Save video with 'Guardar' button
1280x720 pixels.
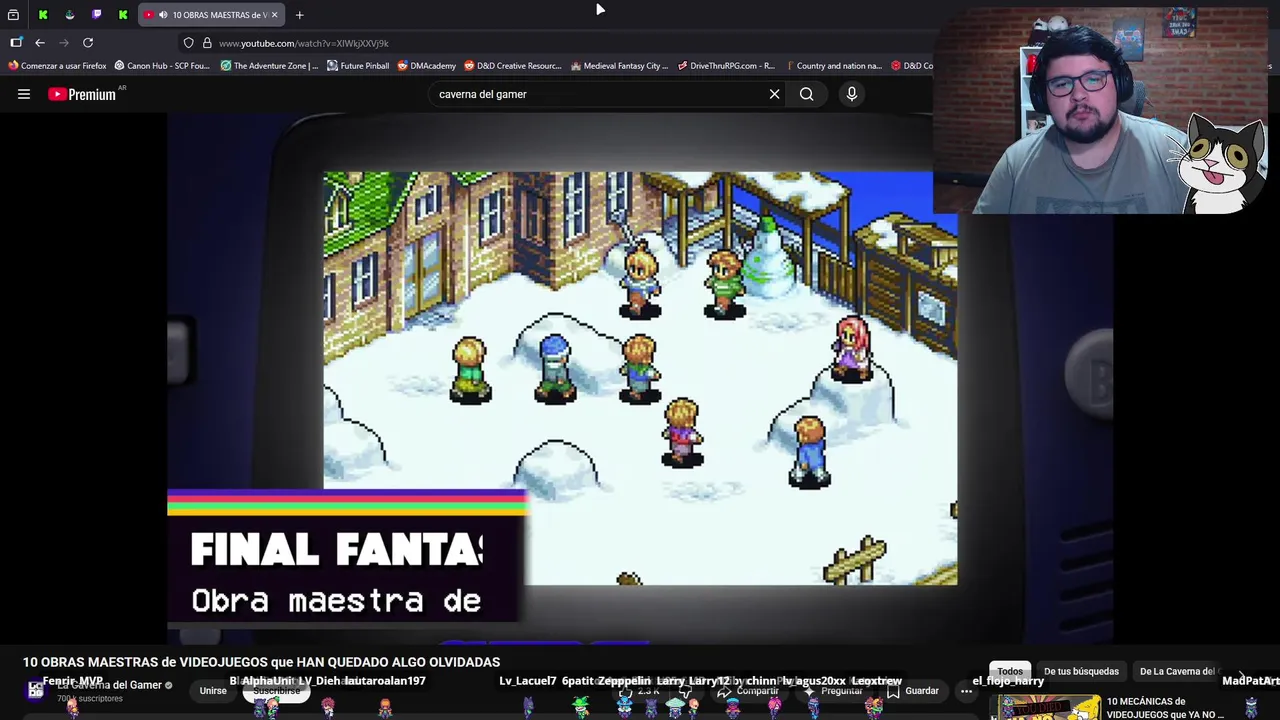click(912, 691)
